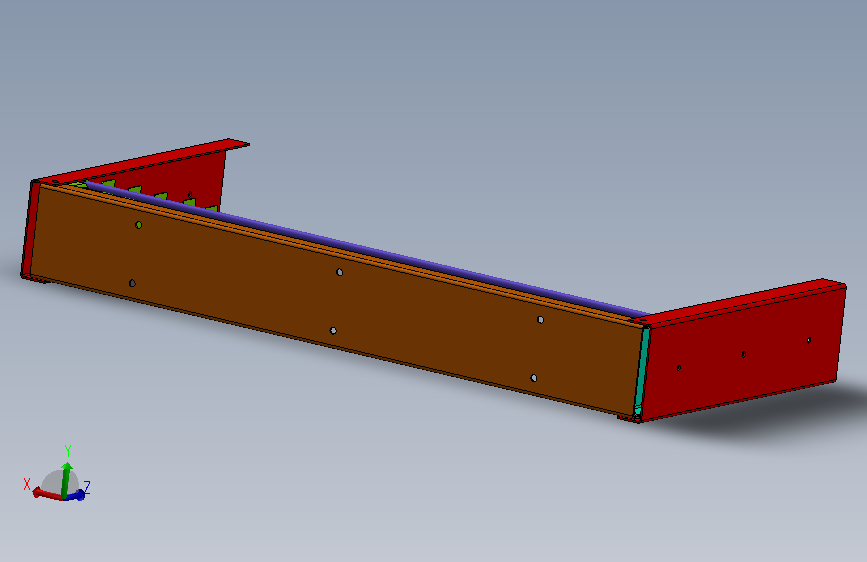Click the blue Z axis arrow of the triad
The image size is (867, 562).
coord(77,495)
